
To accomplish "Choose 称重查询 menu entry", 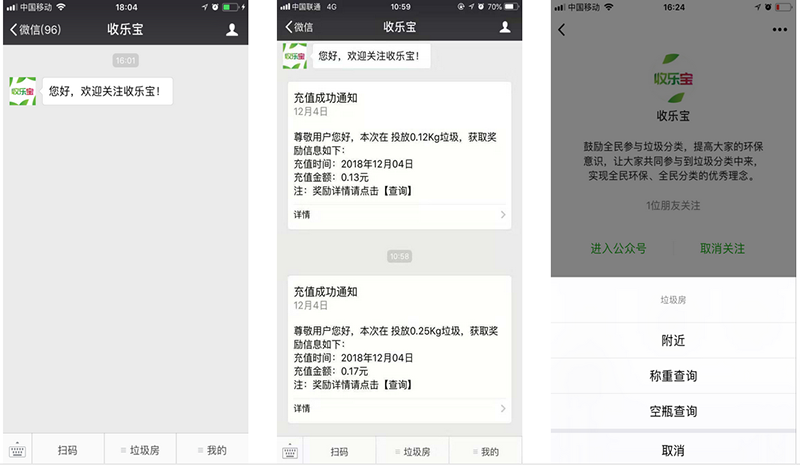I will (673, 376).
